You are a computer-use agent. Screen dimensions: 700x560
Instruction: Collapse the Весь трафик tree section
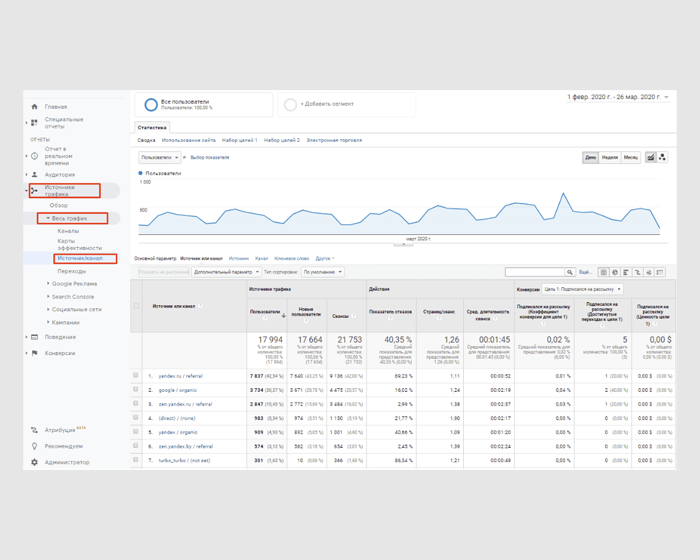(x=48, y=218)
